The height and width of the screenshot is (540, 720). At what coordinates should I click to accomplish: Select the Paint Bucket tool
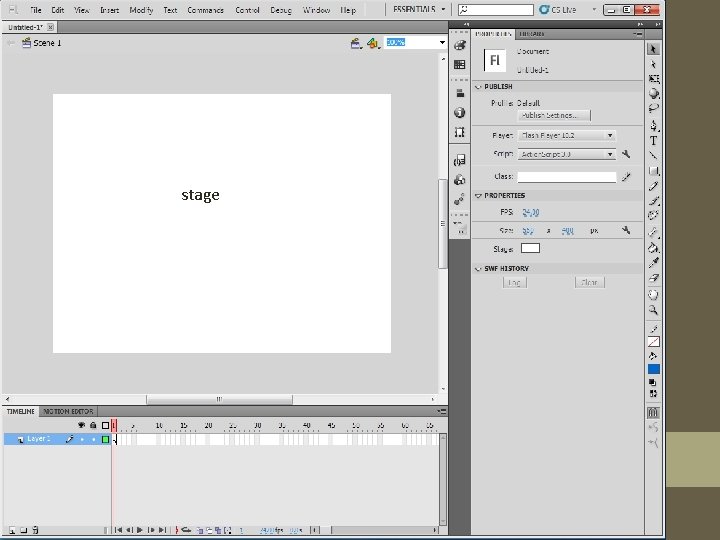point(653,248)
